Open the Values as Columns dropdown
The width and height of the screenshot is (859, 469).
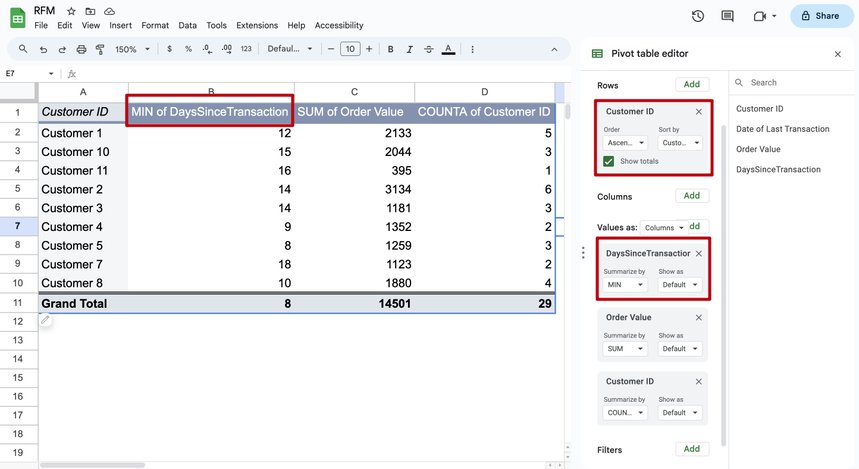click(x=664, y=227)
